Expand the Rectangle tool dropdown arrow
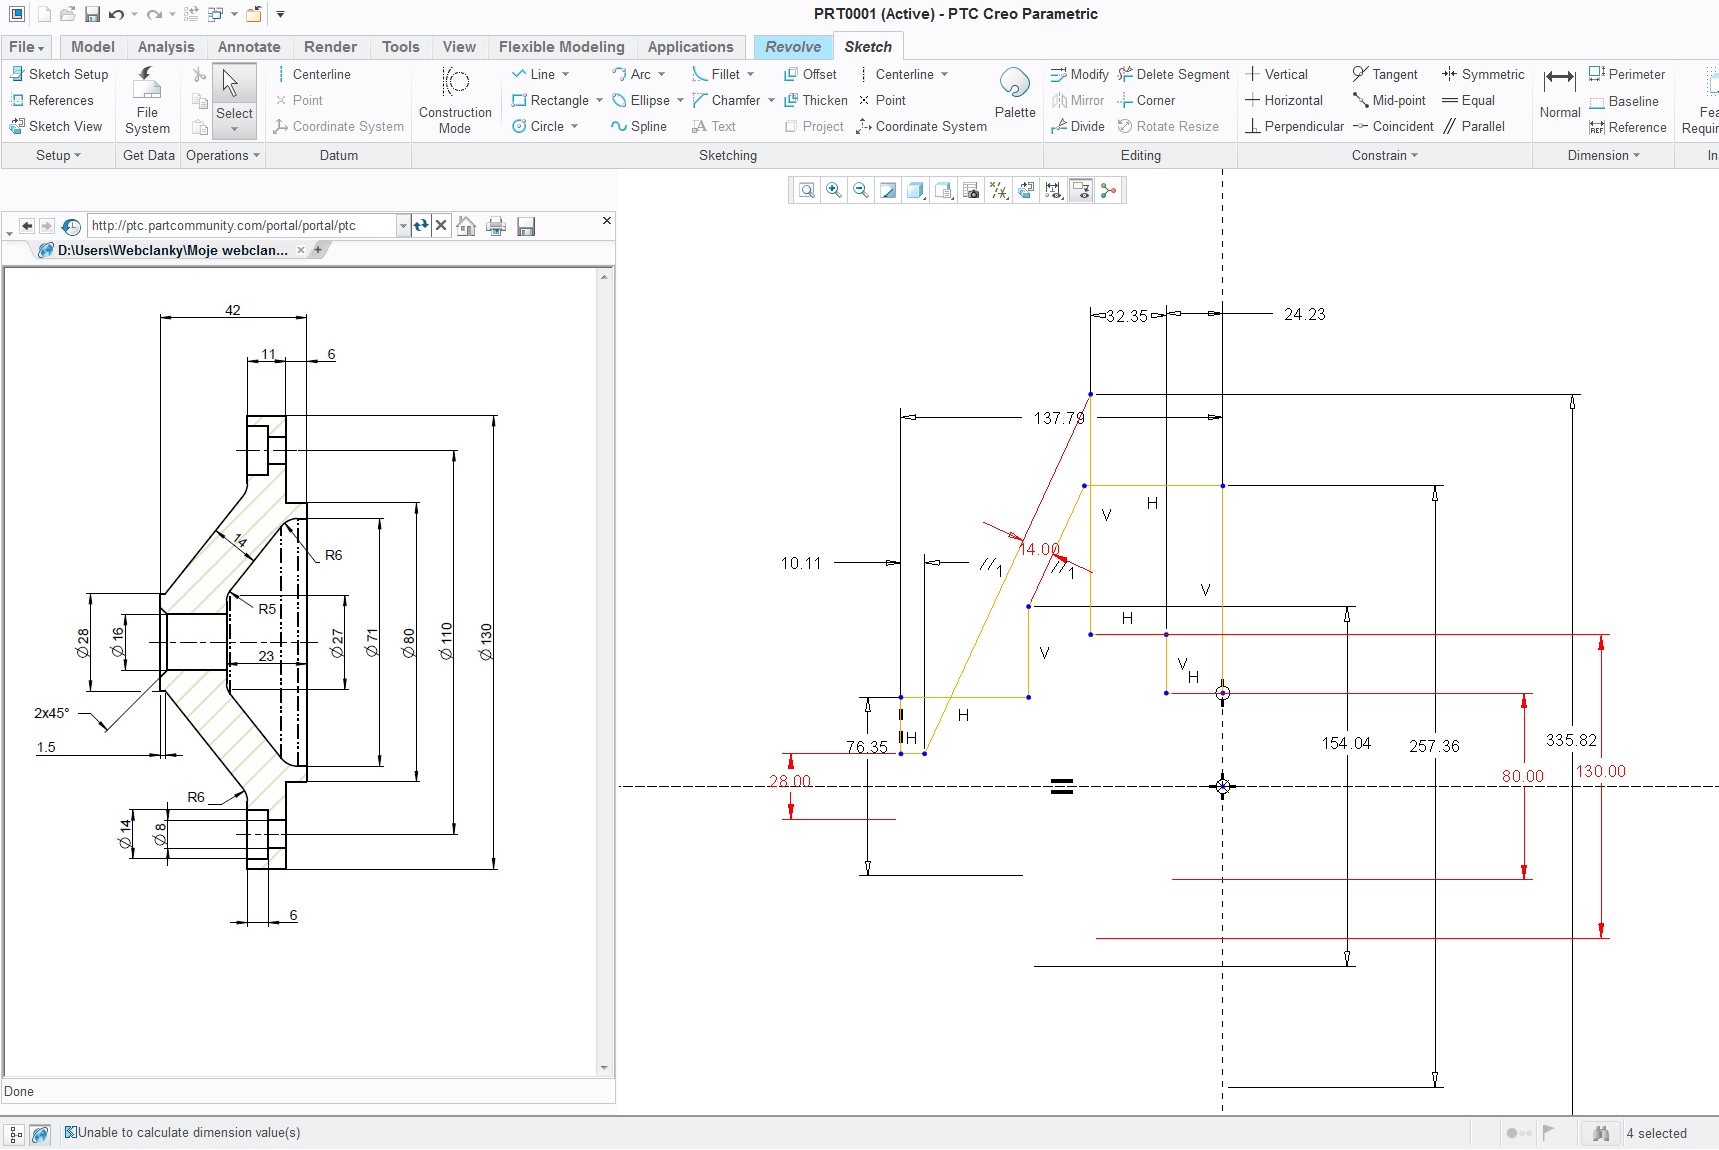The height and width of the screenshot is (1150, 1719). 599,101
